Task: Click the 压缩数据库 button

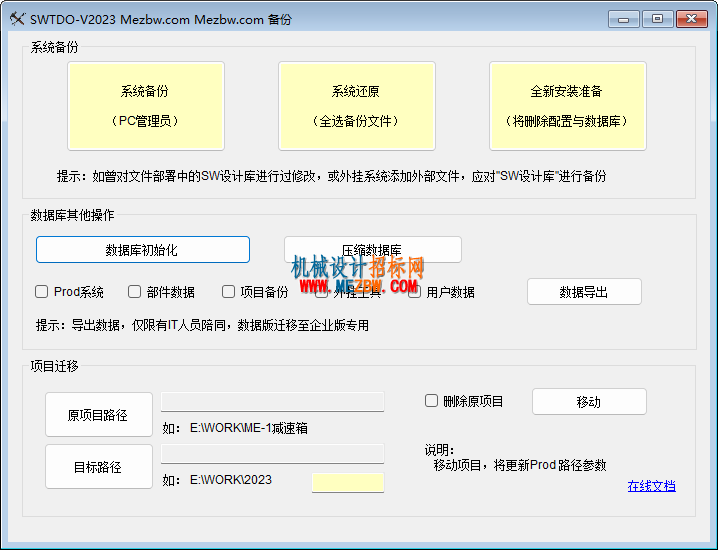Action: pos(373,250)
